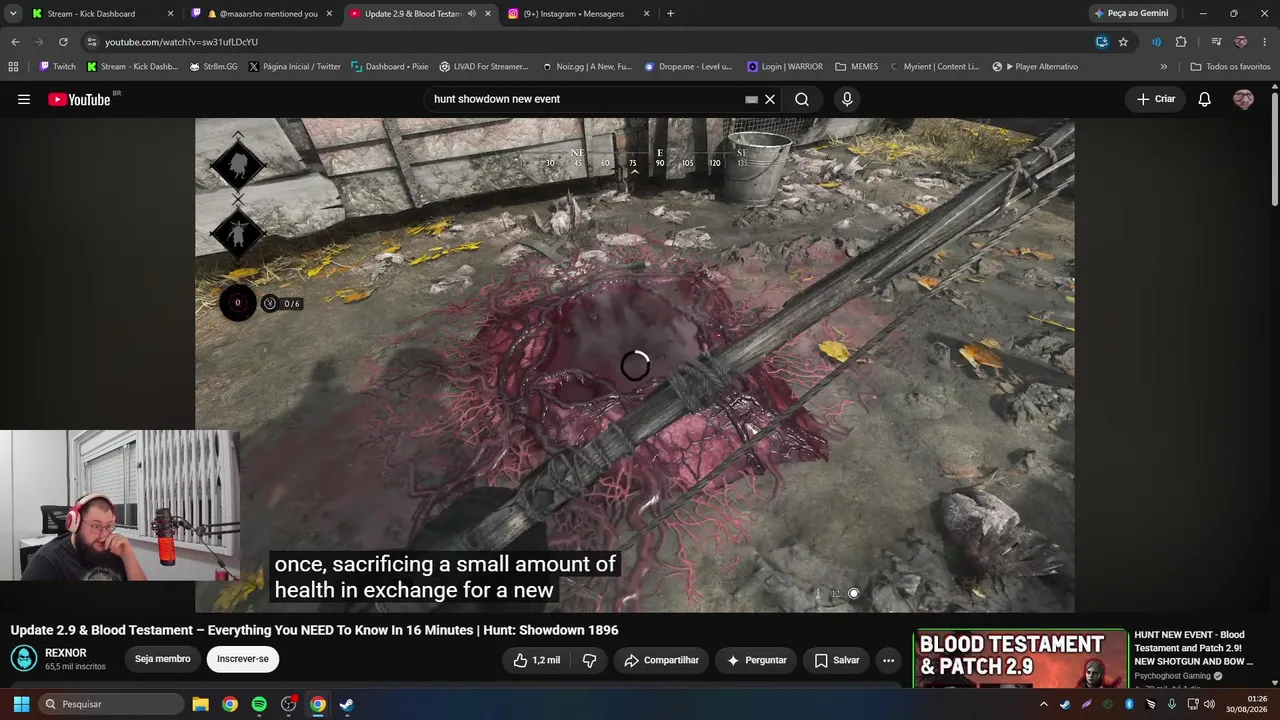Click the taskbar Pesquisar search box

click(109, 704)
